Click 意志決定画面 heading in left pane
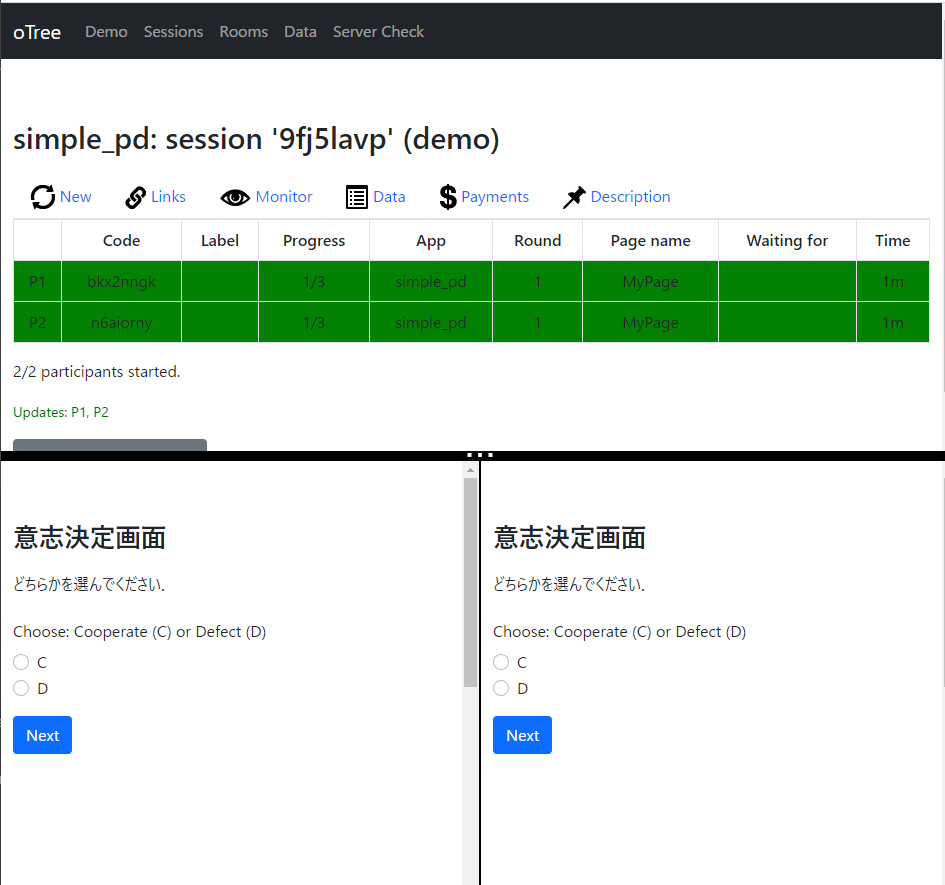 point(89,537)
